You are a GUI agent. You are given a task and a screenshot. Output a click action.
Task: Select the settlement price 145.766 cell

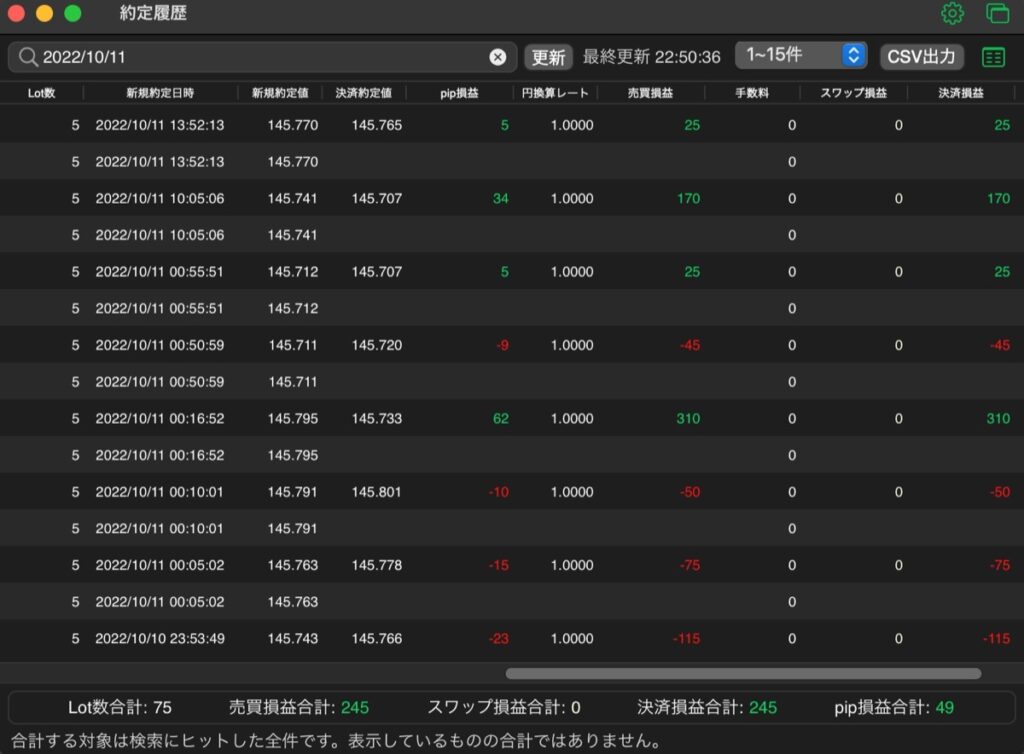[x=377, y=638]
